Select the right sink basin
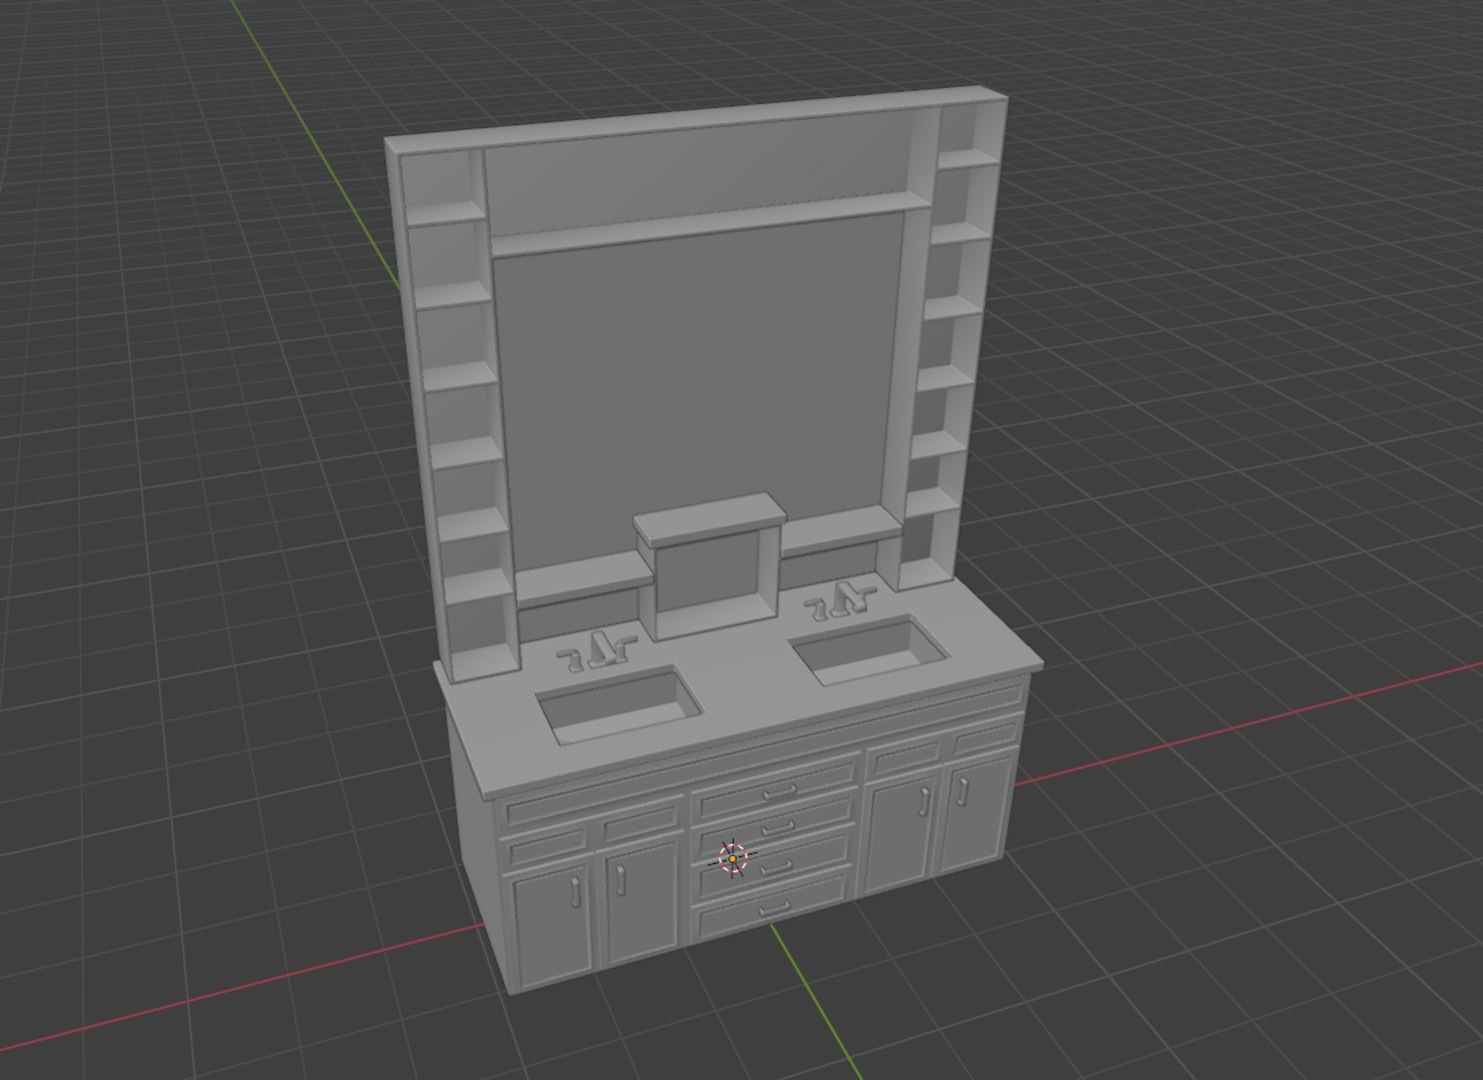The height and width of the screenshot is (1080, 1483). [870, 650]
